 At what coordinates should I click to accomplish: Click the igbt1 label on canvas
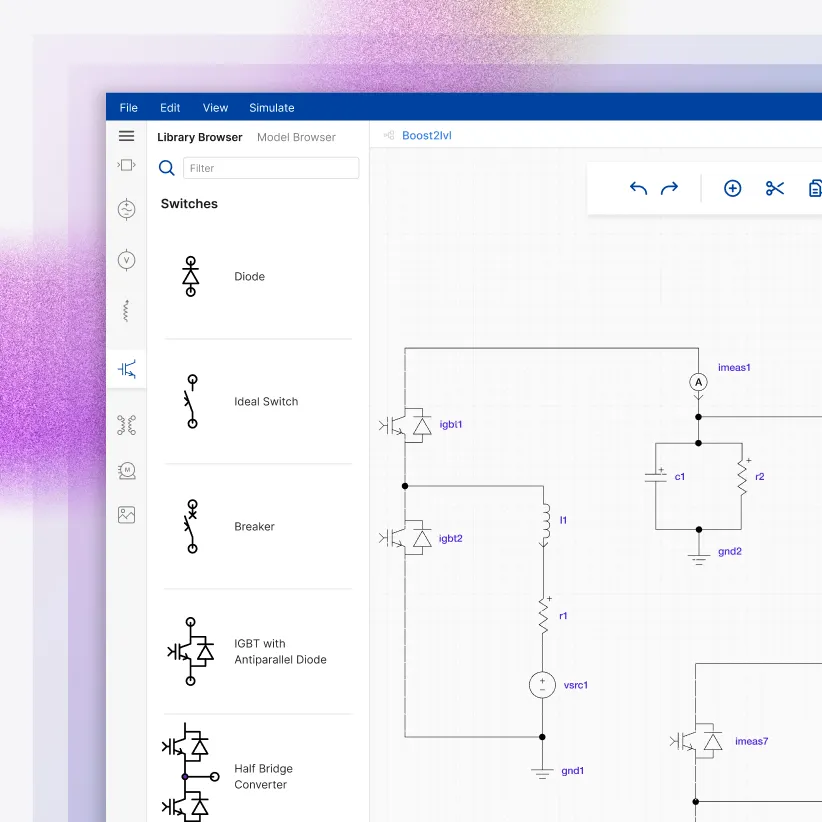451,425
